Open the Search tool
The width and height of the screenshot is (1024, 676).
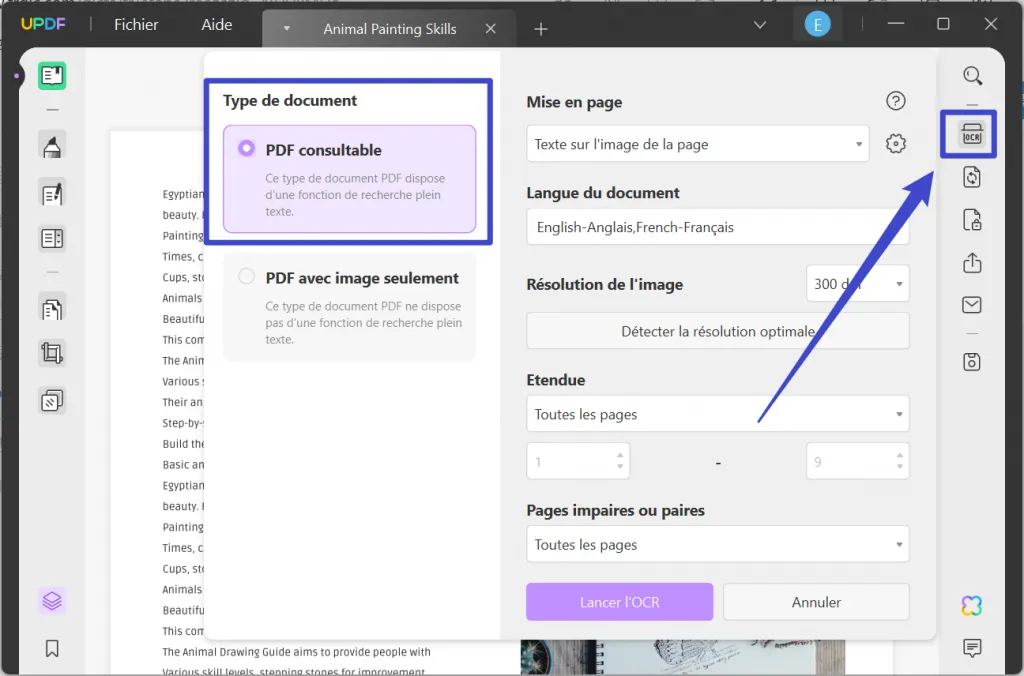971,75
